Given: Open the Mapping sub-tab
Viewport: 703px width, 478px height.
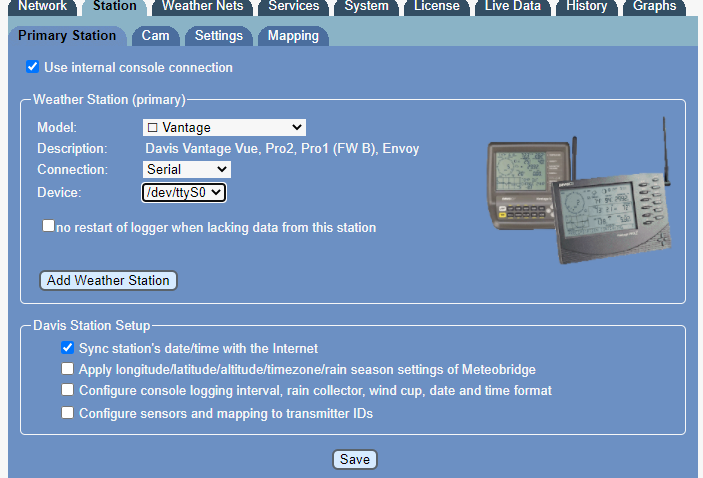Looking at the screenshot, I should 293,36.
